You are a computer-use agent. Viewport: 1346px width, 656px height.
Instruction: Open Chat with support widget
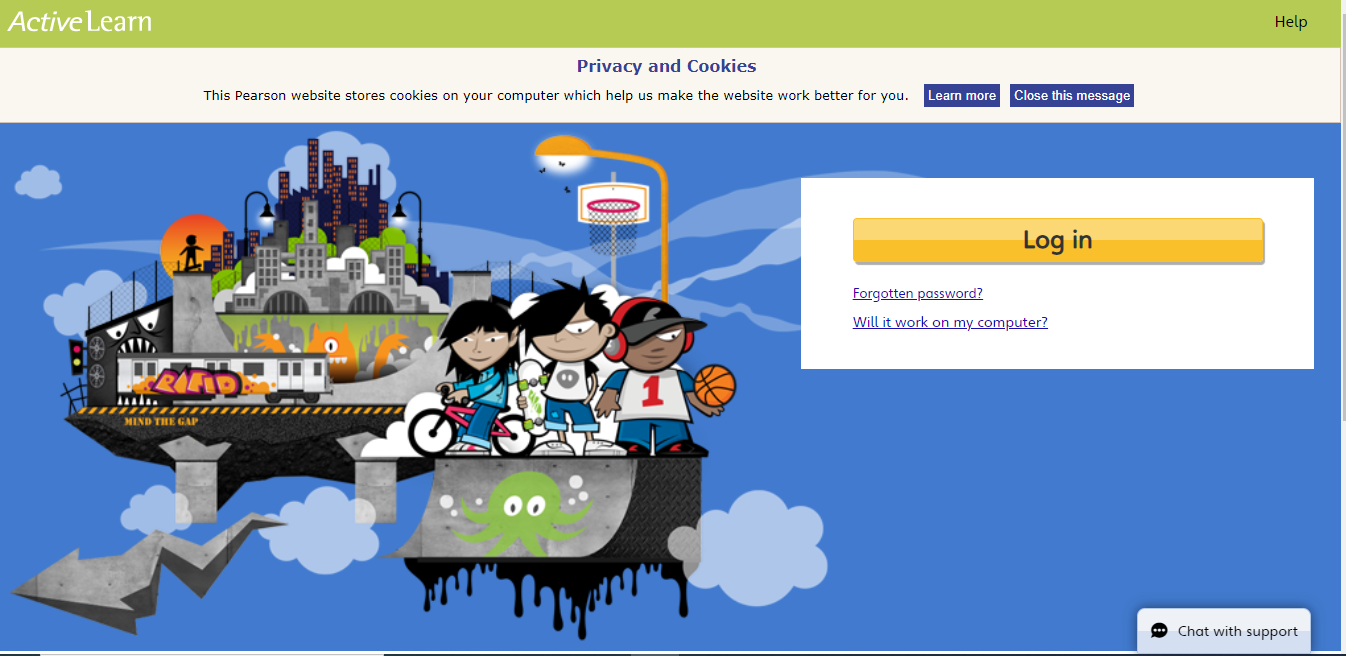pyautogui.click(x=1224, y=631)
